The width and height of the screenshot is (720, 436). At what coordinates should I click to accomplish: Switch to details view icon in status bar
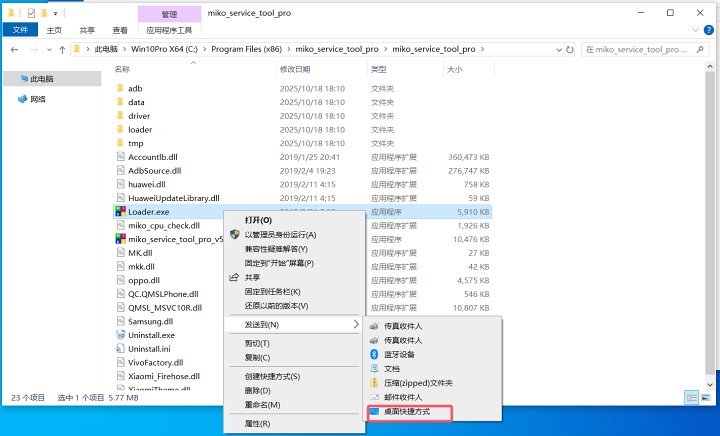coord(692,397)
